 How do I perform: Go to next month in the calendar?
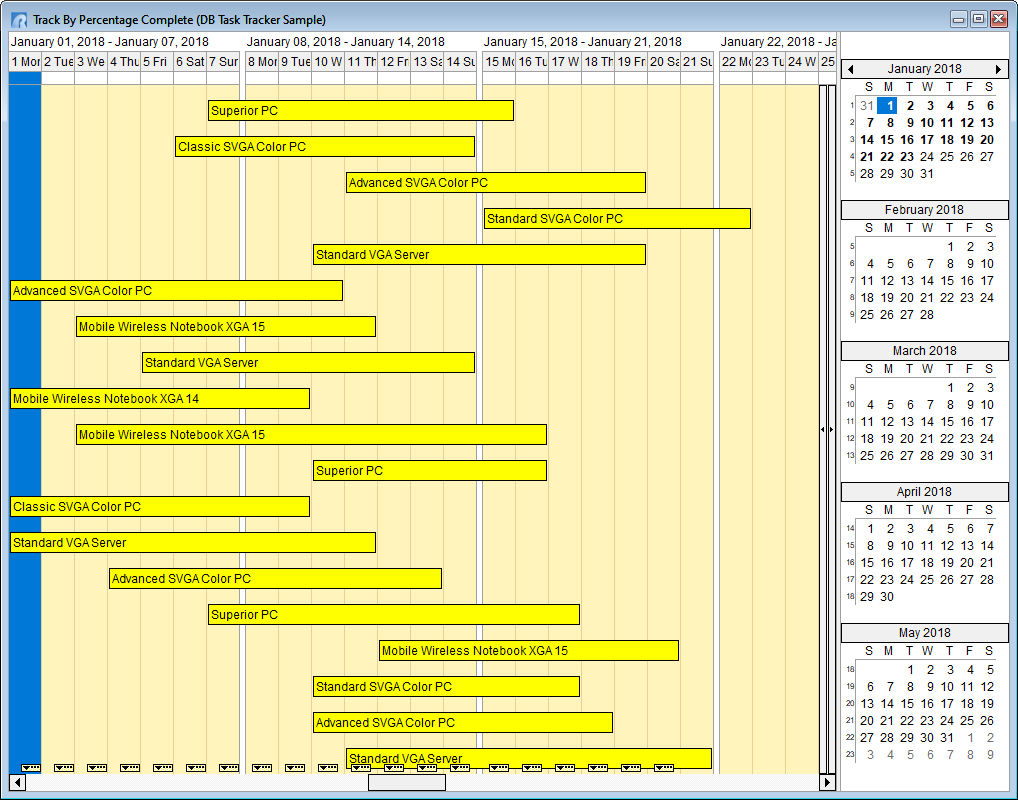(x=999, y=69)
